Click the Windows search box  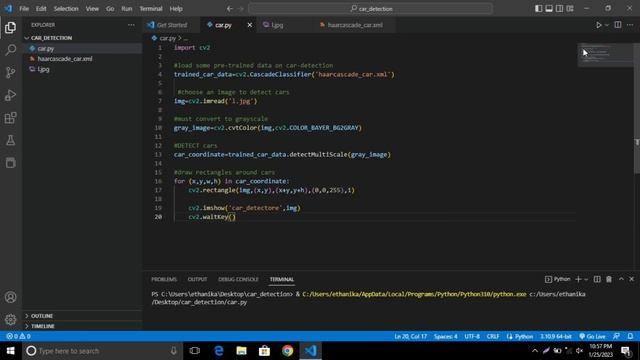click(102, 351)
